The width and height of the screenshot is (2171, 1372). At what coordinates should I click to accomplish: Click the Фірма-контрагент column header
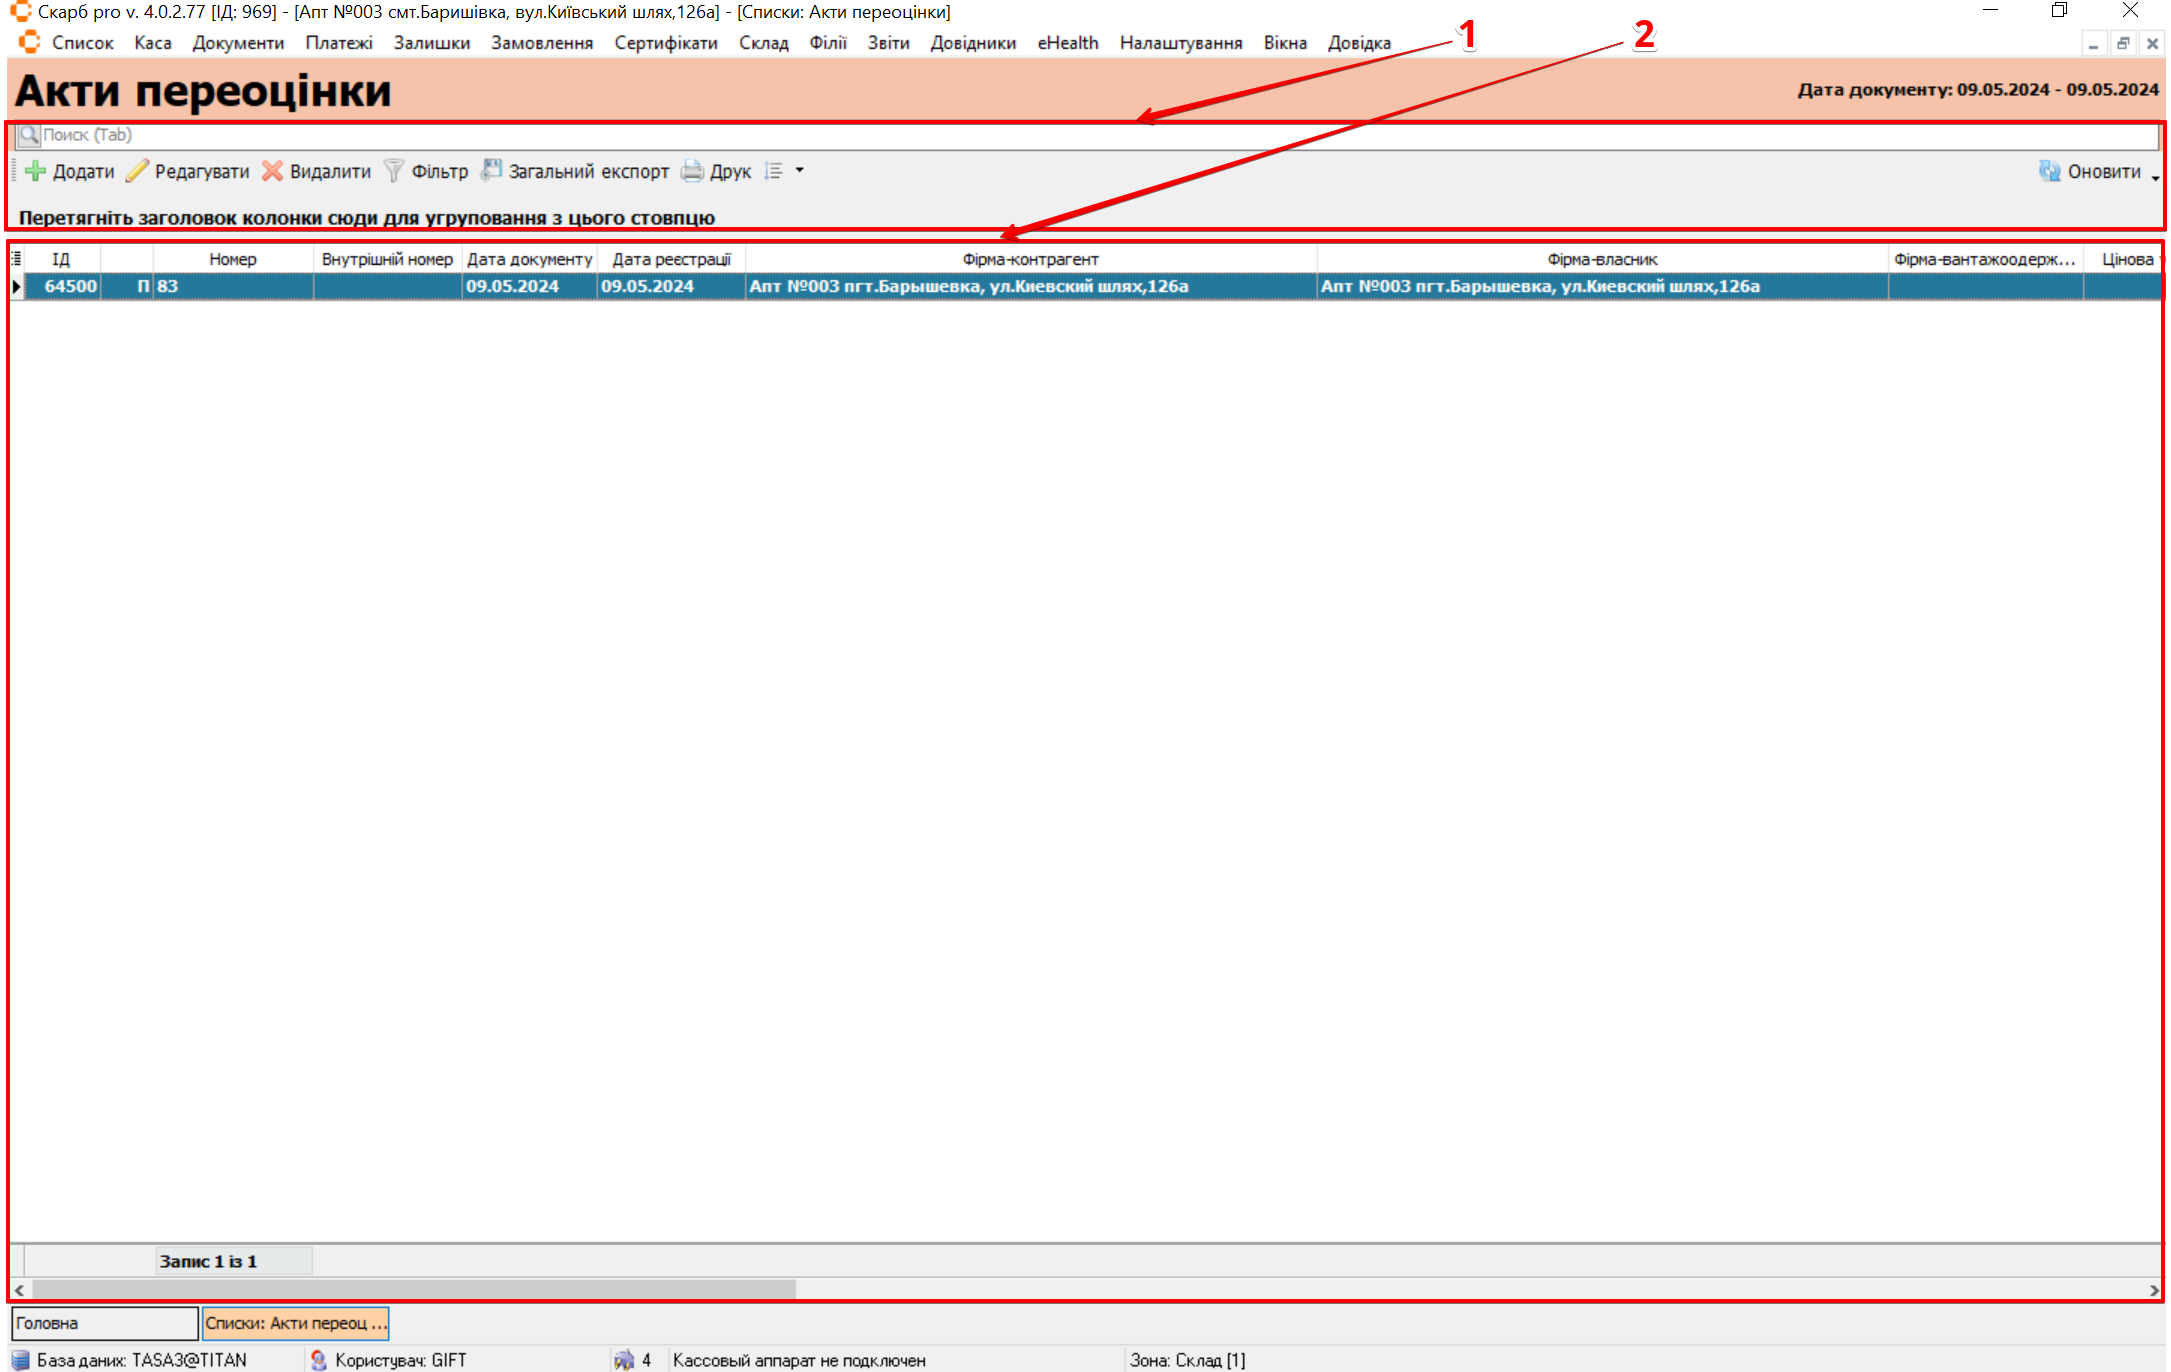pos(1030,259)
